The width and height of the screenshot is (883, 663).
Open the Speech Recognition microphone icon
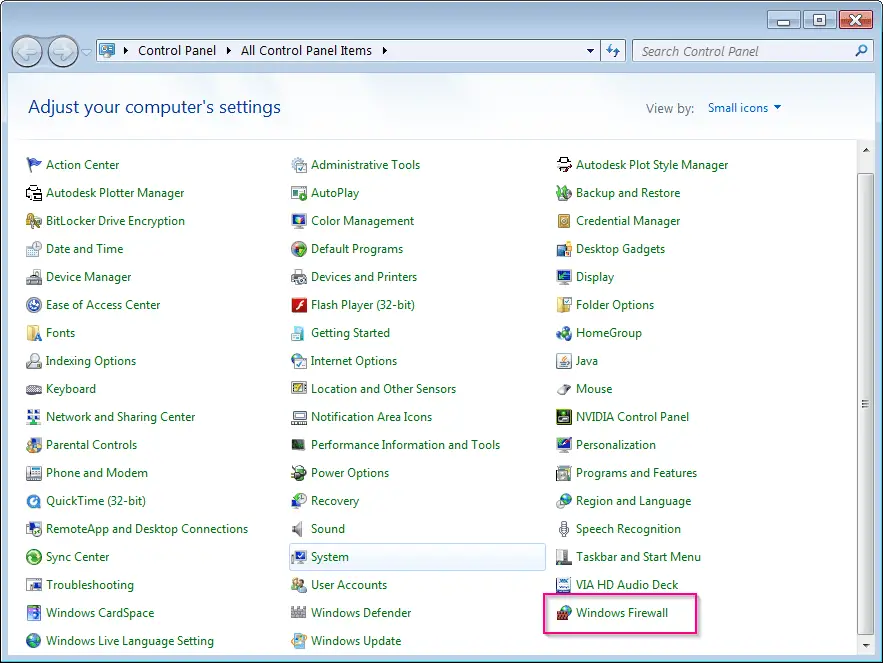[x=564, y=529]
